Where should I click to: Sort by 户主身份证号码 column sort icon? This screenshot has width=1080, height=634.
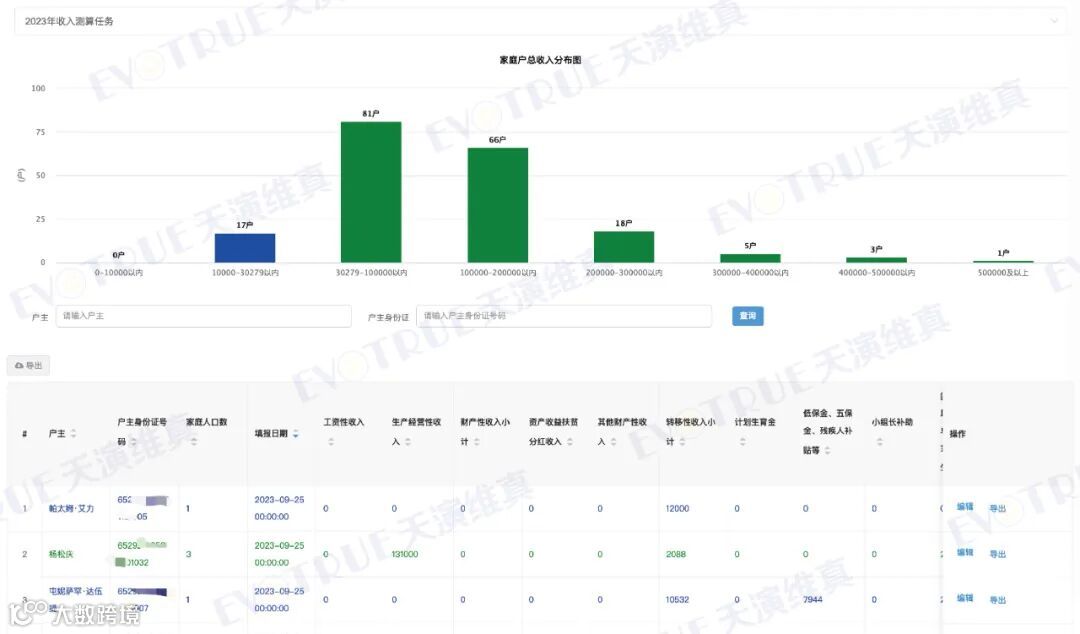(x=134, y=442)
